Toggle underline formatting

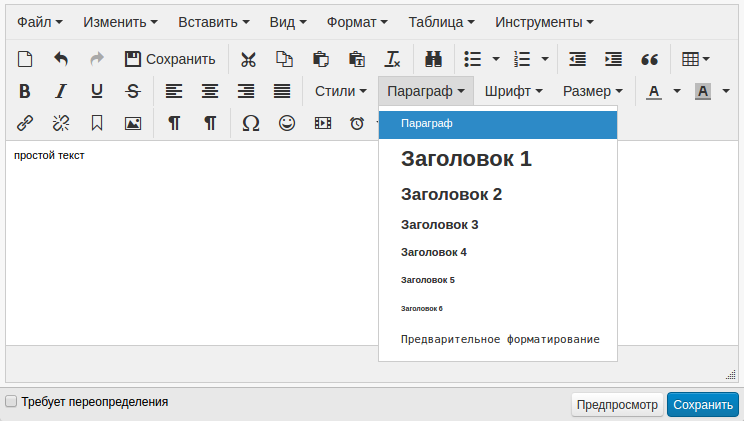click(97, 91)
